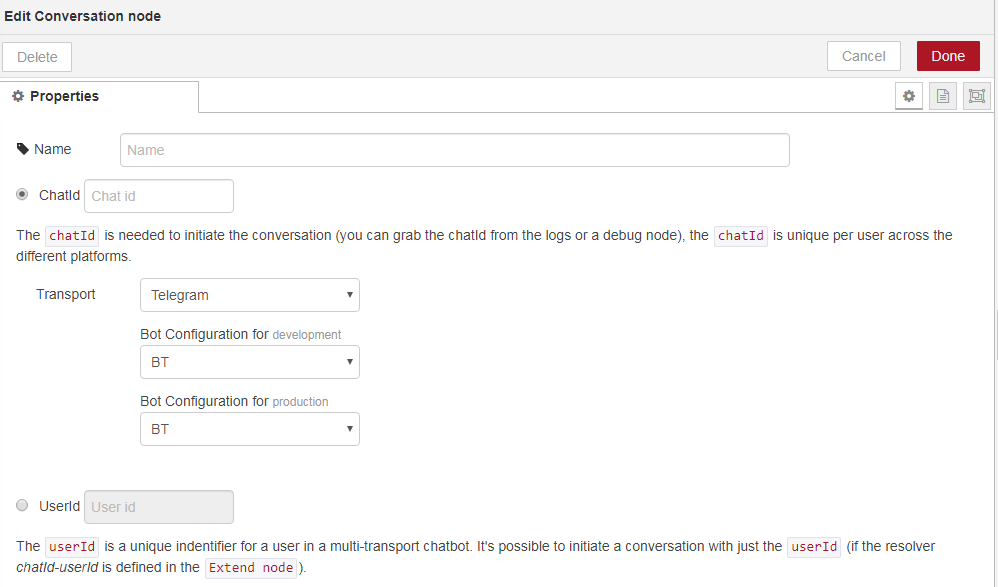This screenshot has height=587, width=998.
Task: Click the tag icon beside the Name field
Action: pos(22,148)
